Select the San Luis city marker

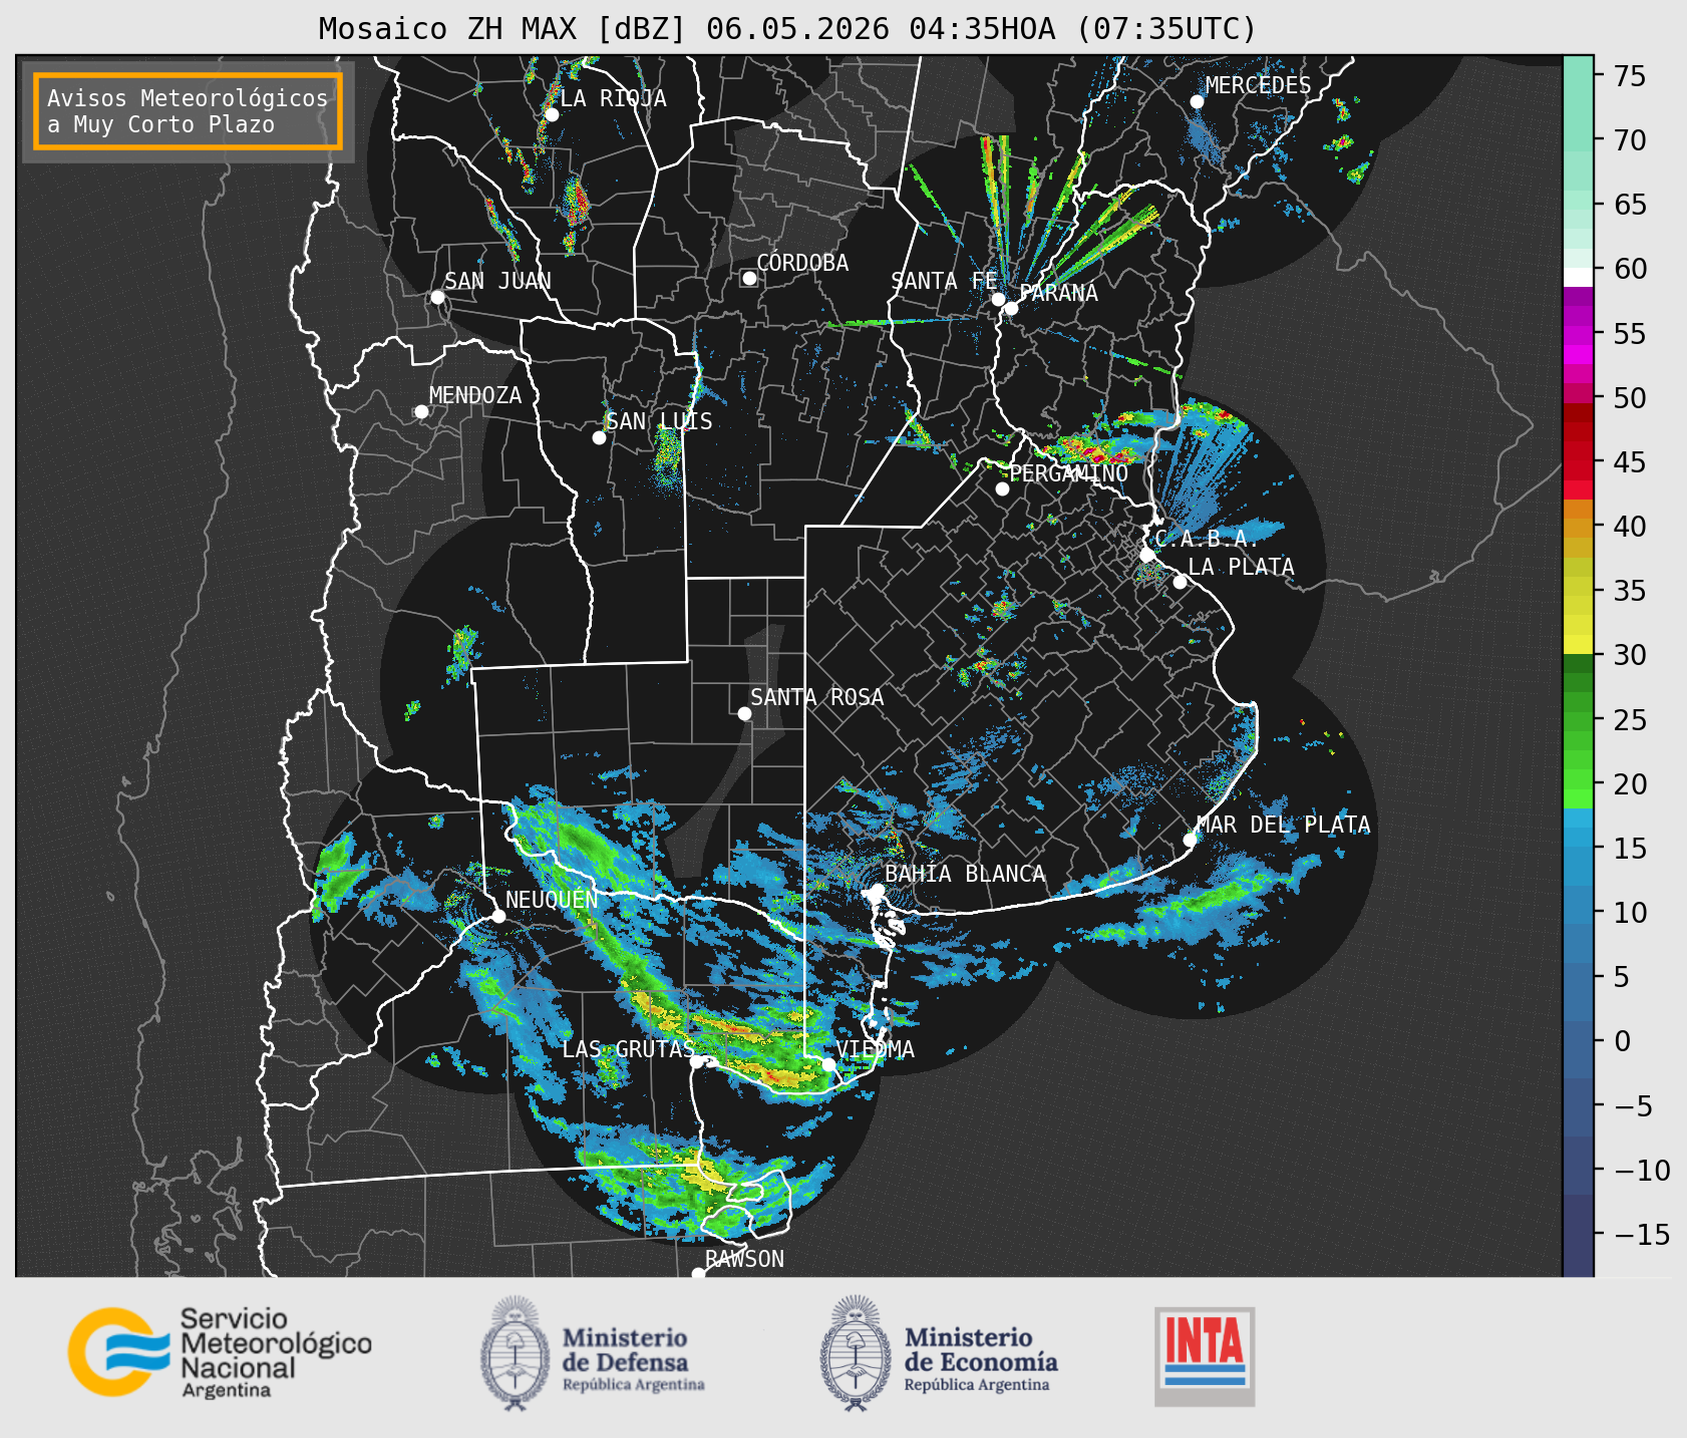coord(599,437)
